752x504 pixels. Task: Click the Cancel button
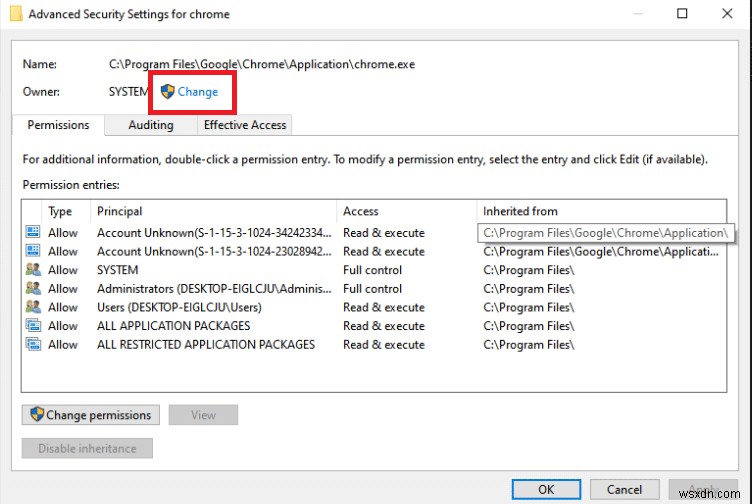pyautogui.click(x=624, y=490)
